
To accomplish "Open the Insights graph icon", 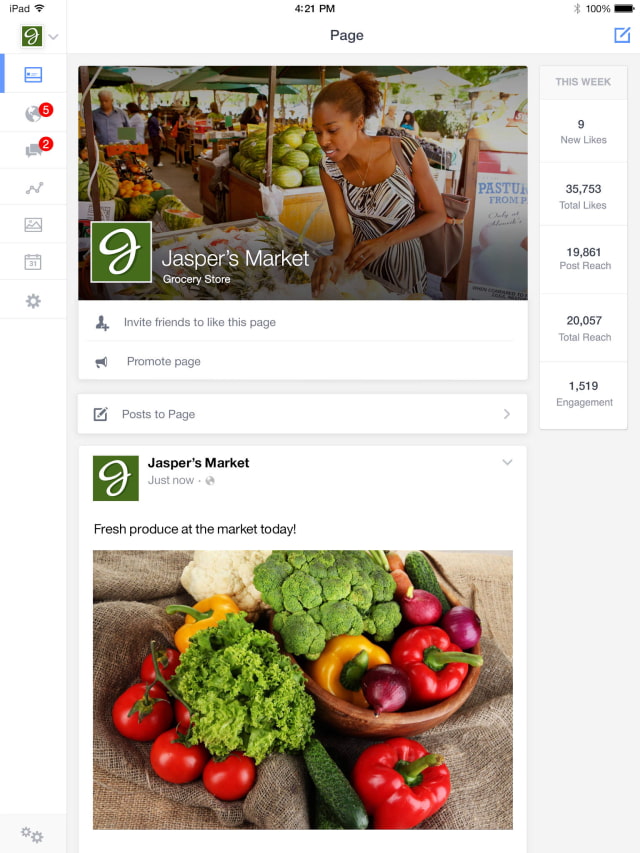I will click(34, 188).
